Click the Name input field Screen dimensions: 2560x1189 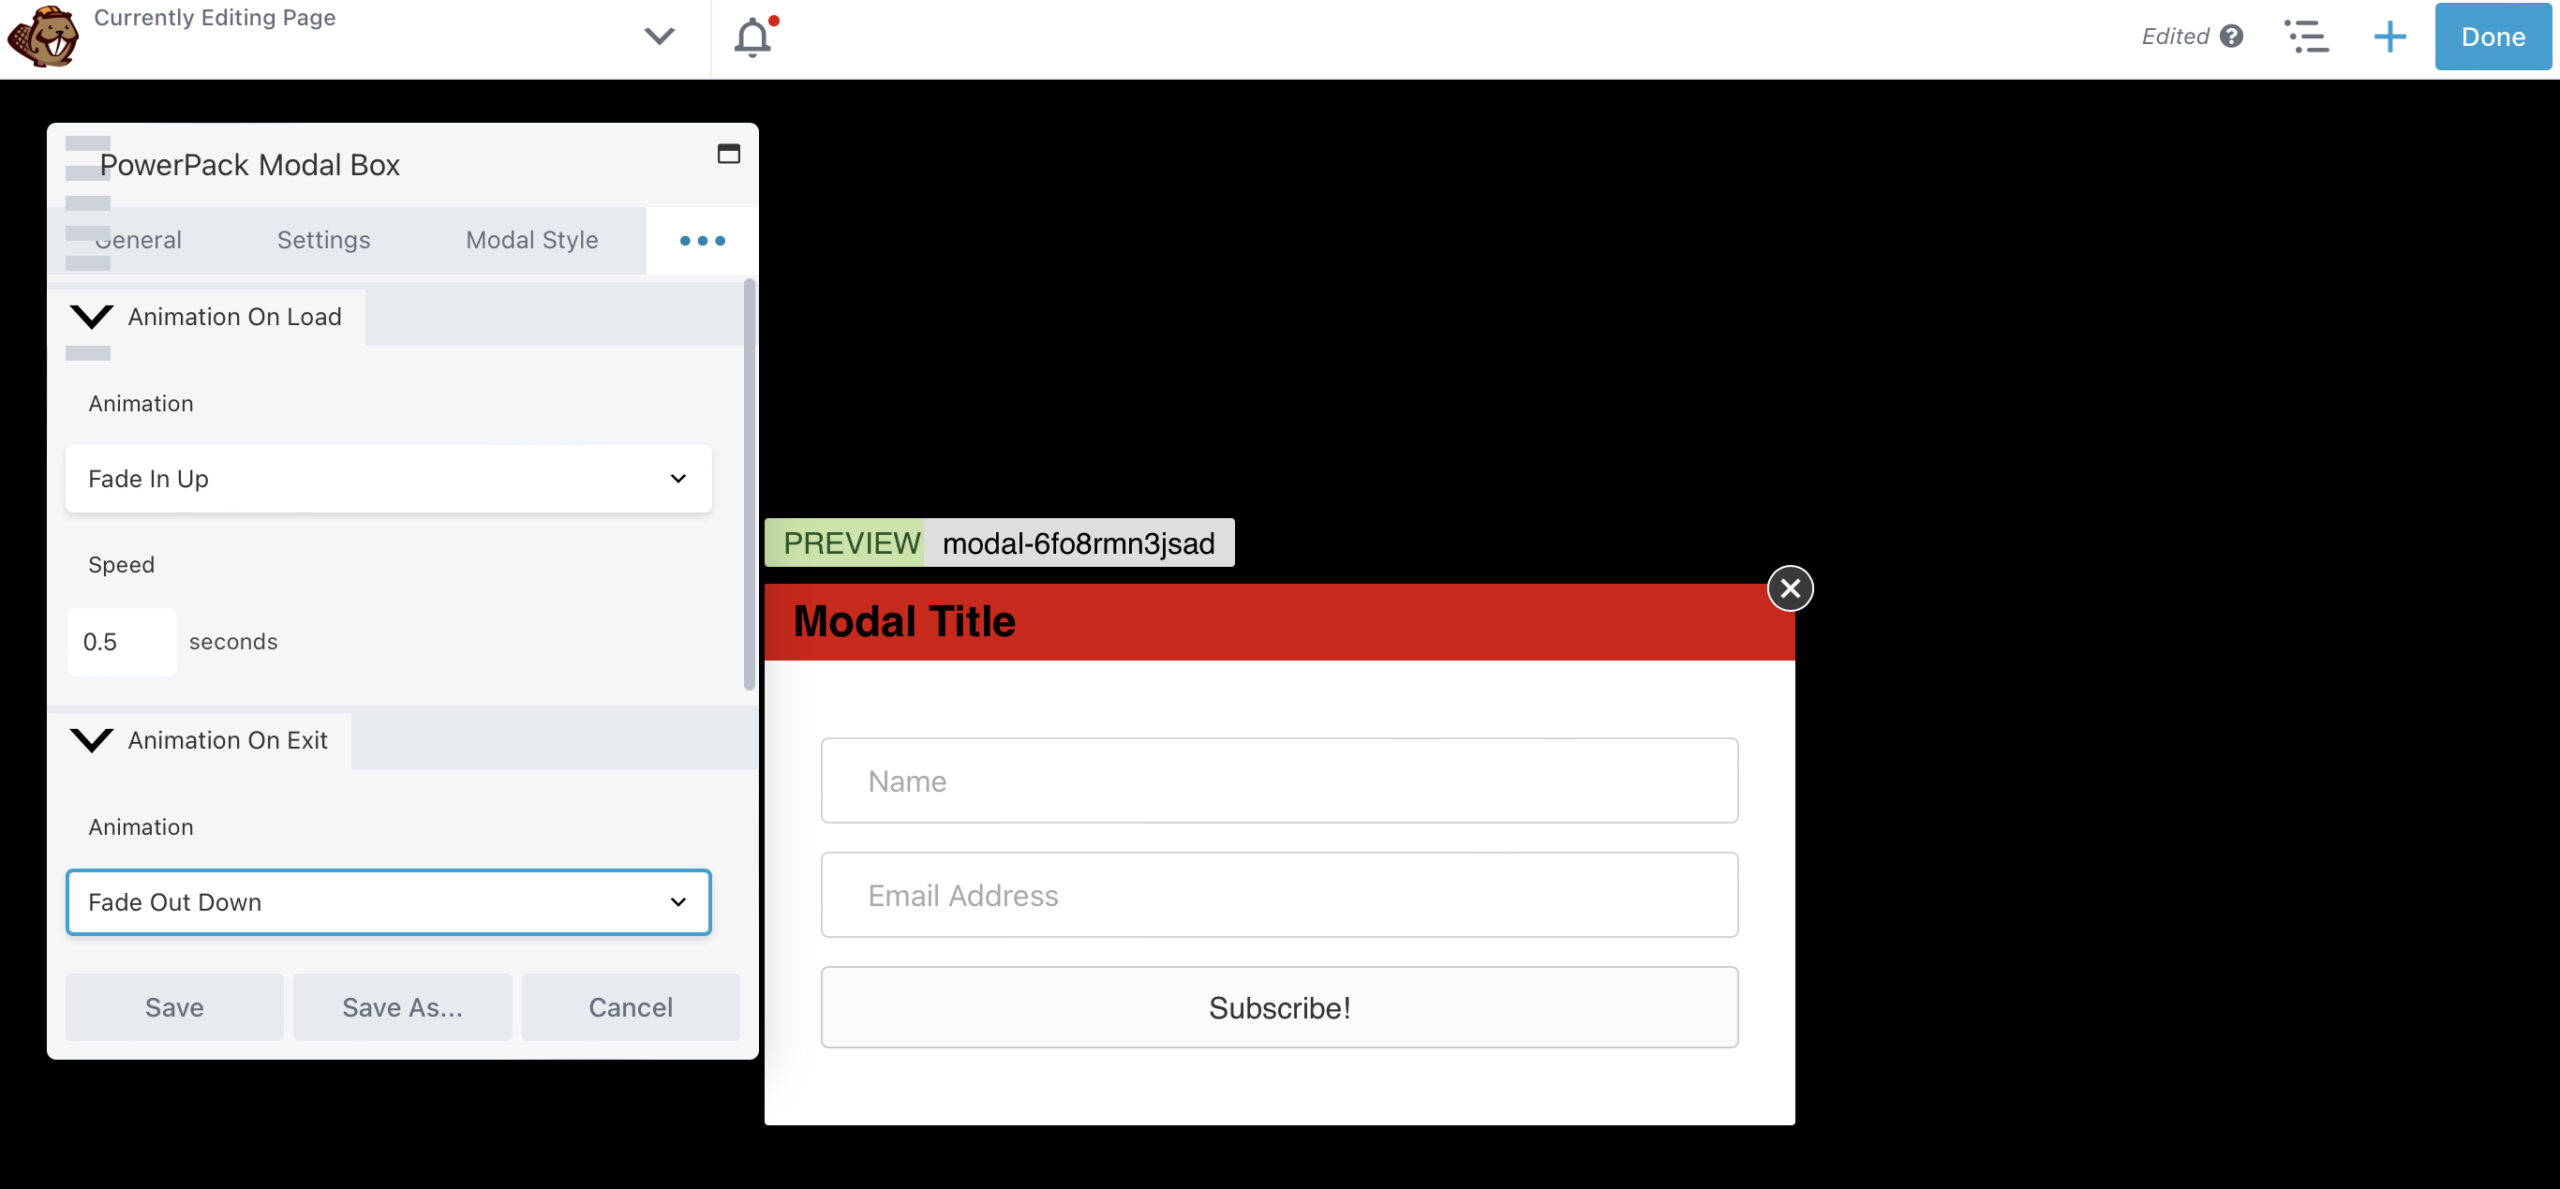(1280, 779)
